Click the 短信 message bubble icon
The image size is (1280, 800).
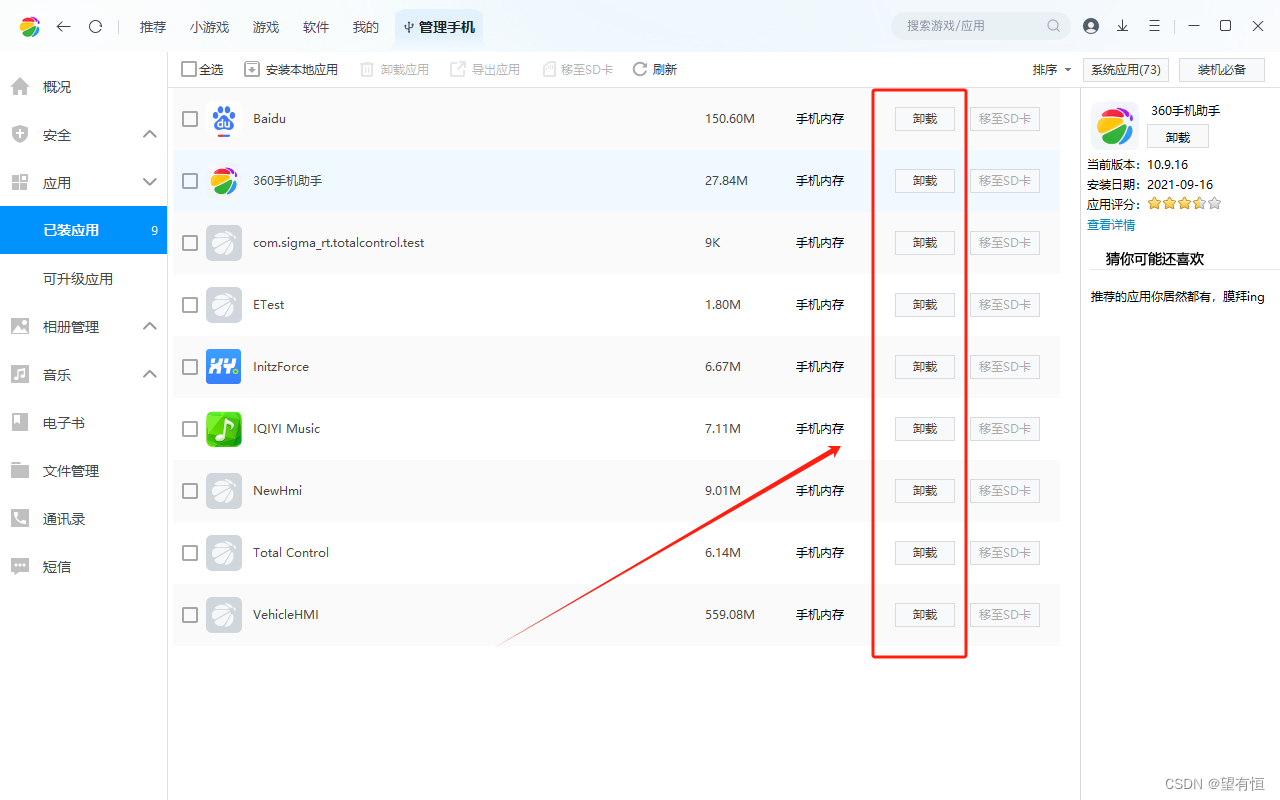click(x=20, y=566)
